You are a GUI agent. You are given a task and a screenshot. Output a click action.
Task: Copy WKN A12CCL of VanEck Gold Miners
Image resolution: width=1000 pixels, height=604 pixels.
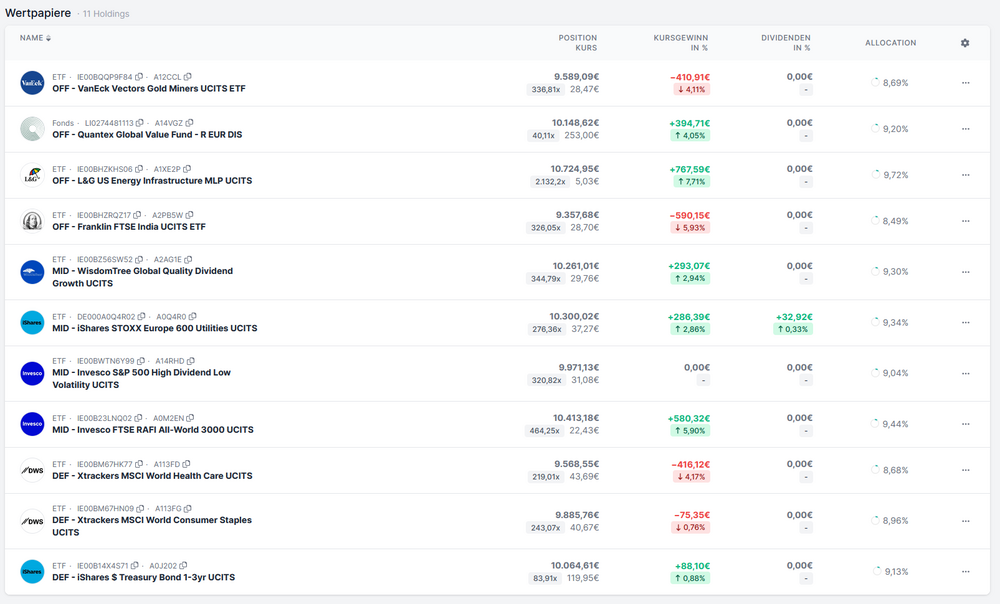pos(188,77)
